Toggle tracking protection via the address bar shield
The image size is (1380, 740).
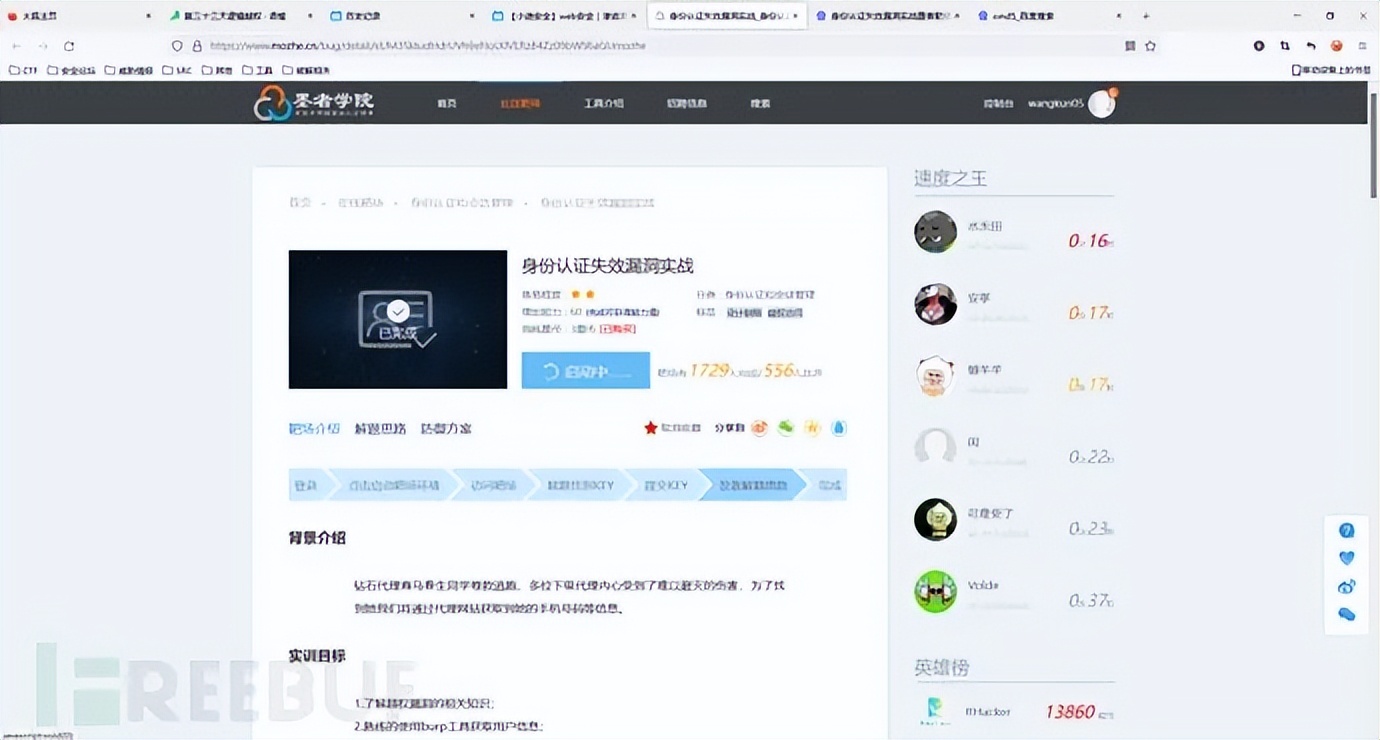point(176,45)
